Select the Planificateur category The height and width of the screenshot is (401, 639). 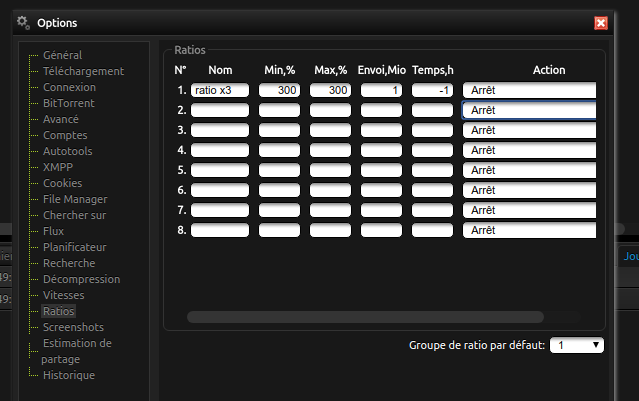point(74,247)
